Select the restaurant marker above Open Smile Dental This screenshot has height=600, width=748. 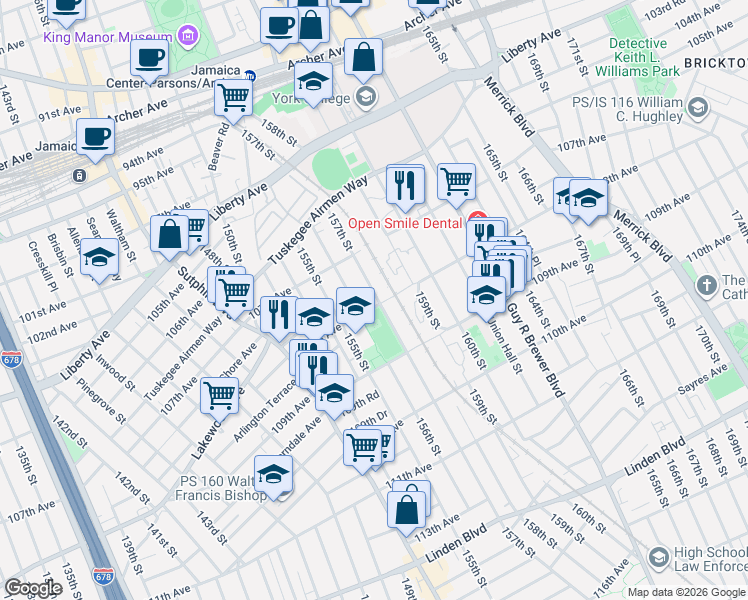(405, 188)
